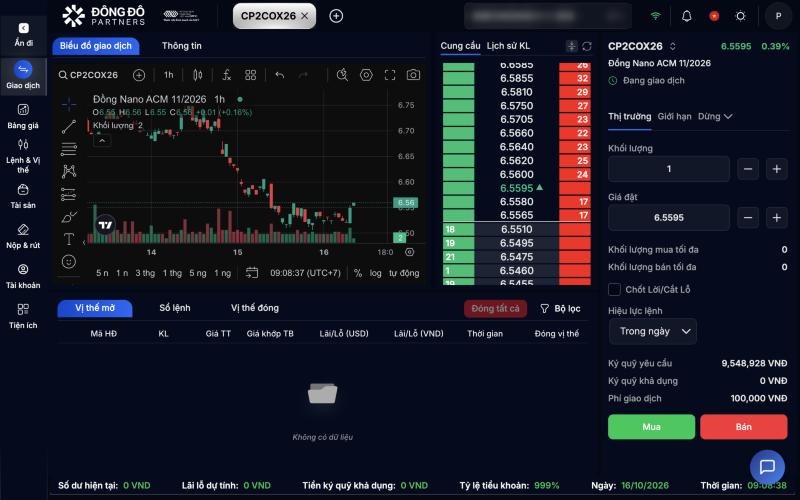This screenshot has height=500, width=800.
Task: Open Giao dịch in the sidebar
Action: coord(23,75)
